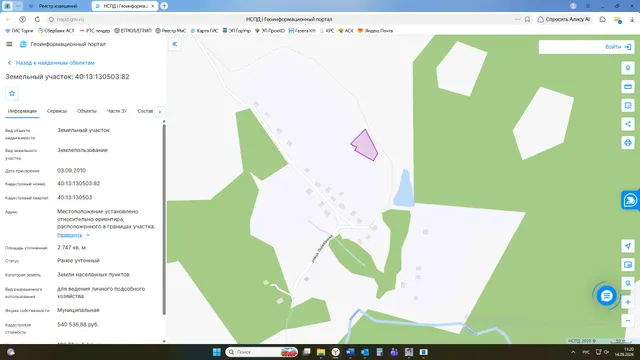The image size is (640, 360).
Task: Switch to Состав tab
Action: [145, 111]
